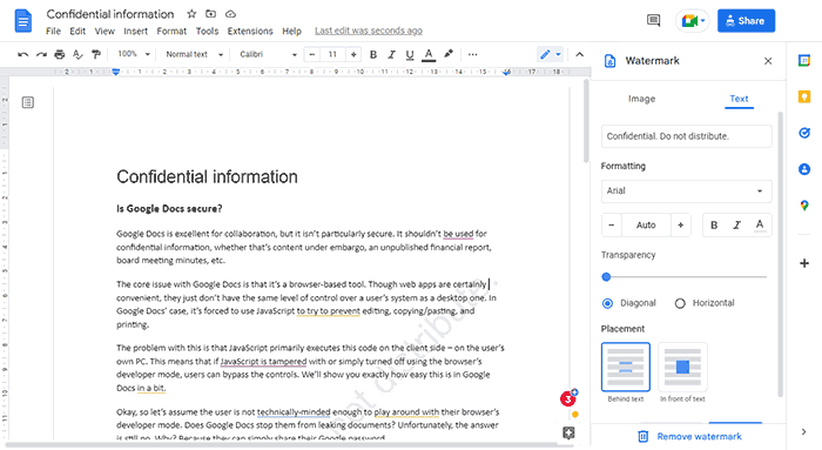Open Last edit was seconds ago link
Image resolution: width=822 pixels, height=450 pixels.
pos(369,30)
